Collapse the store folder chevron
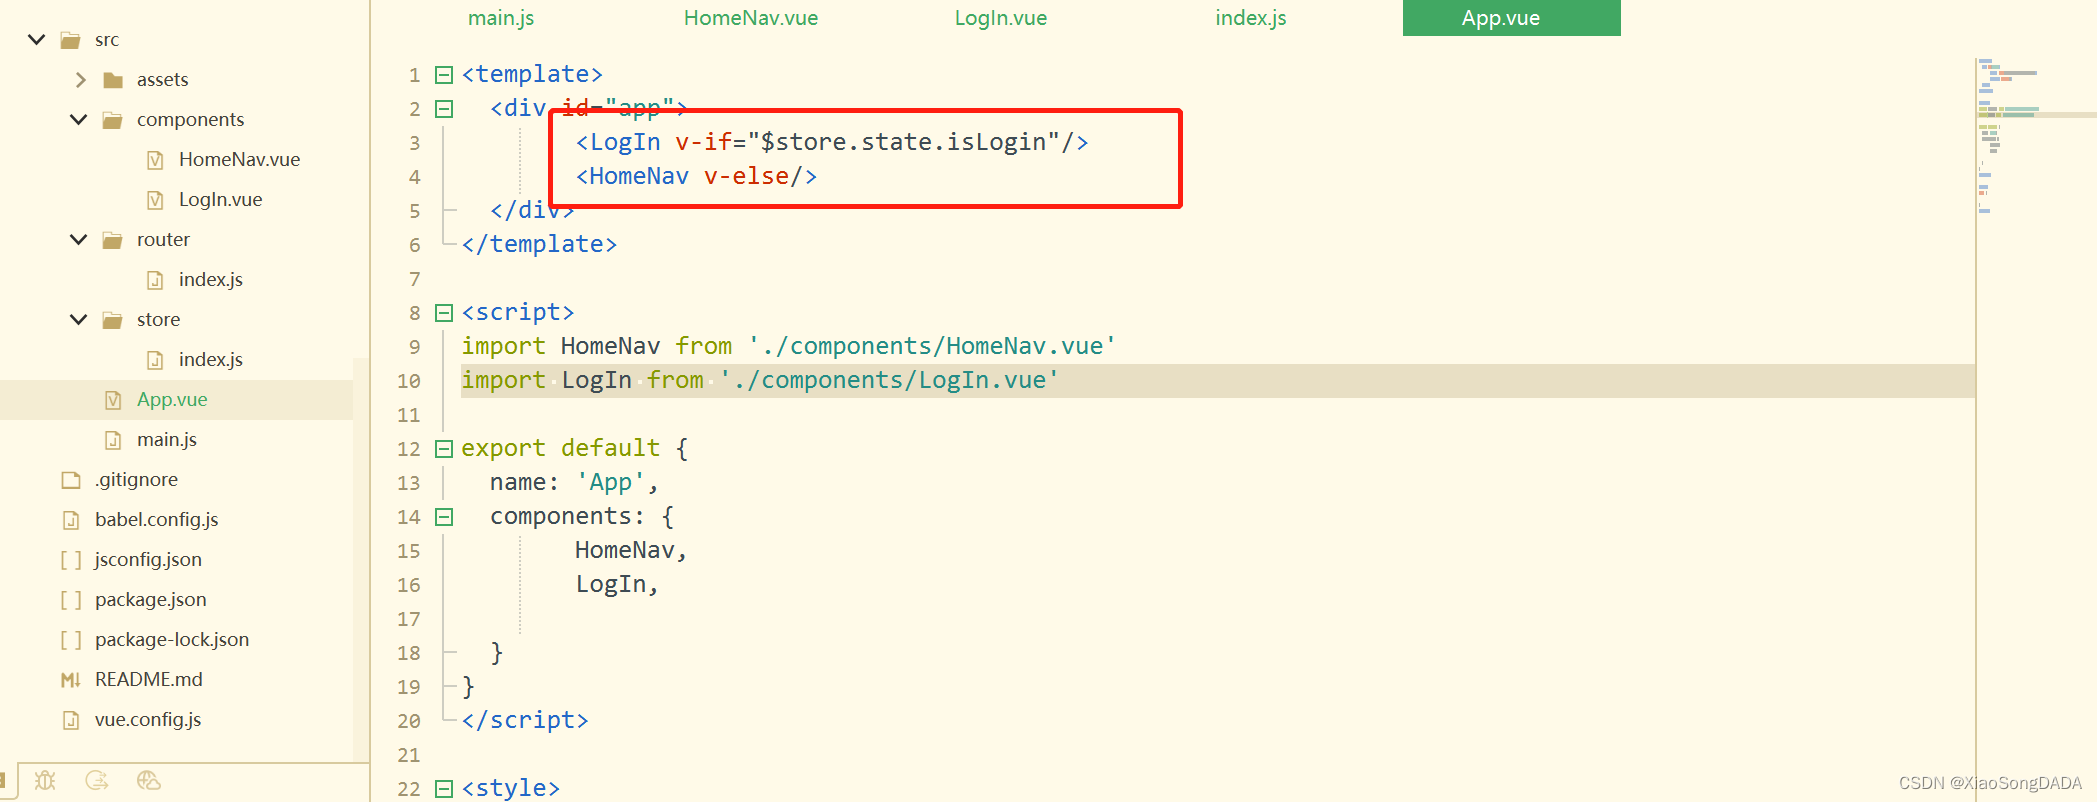The image size is (2097, 802). click(x=79, y=320)
